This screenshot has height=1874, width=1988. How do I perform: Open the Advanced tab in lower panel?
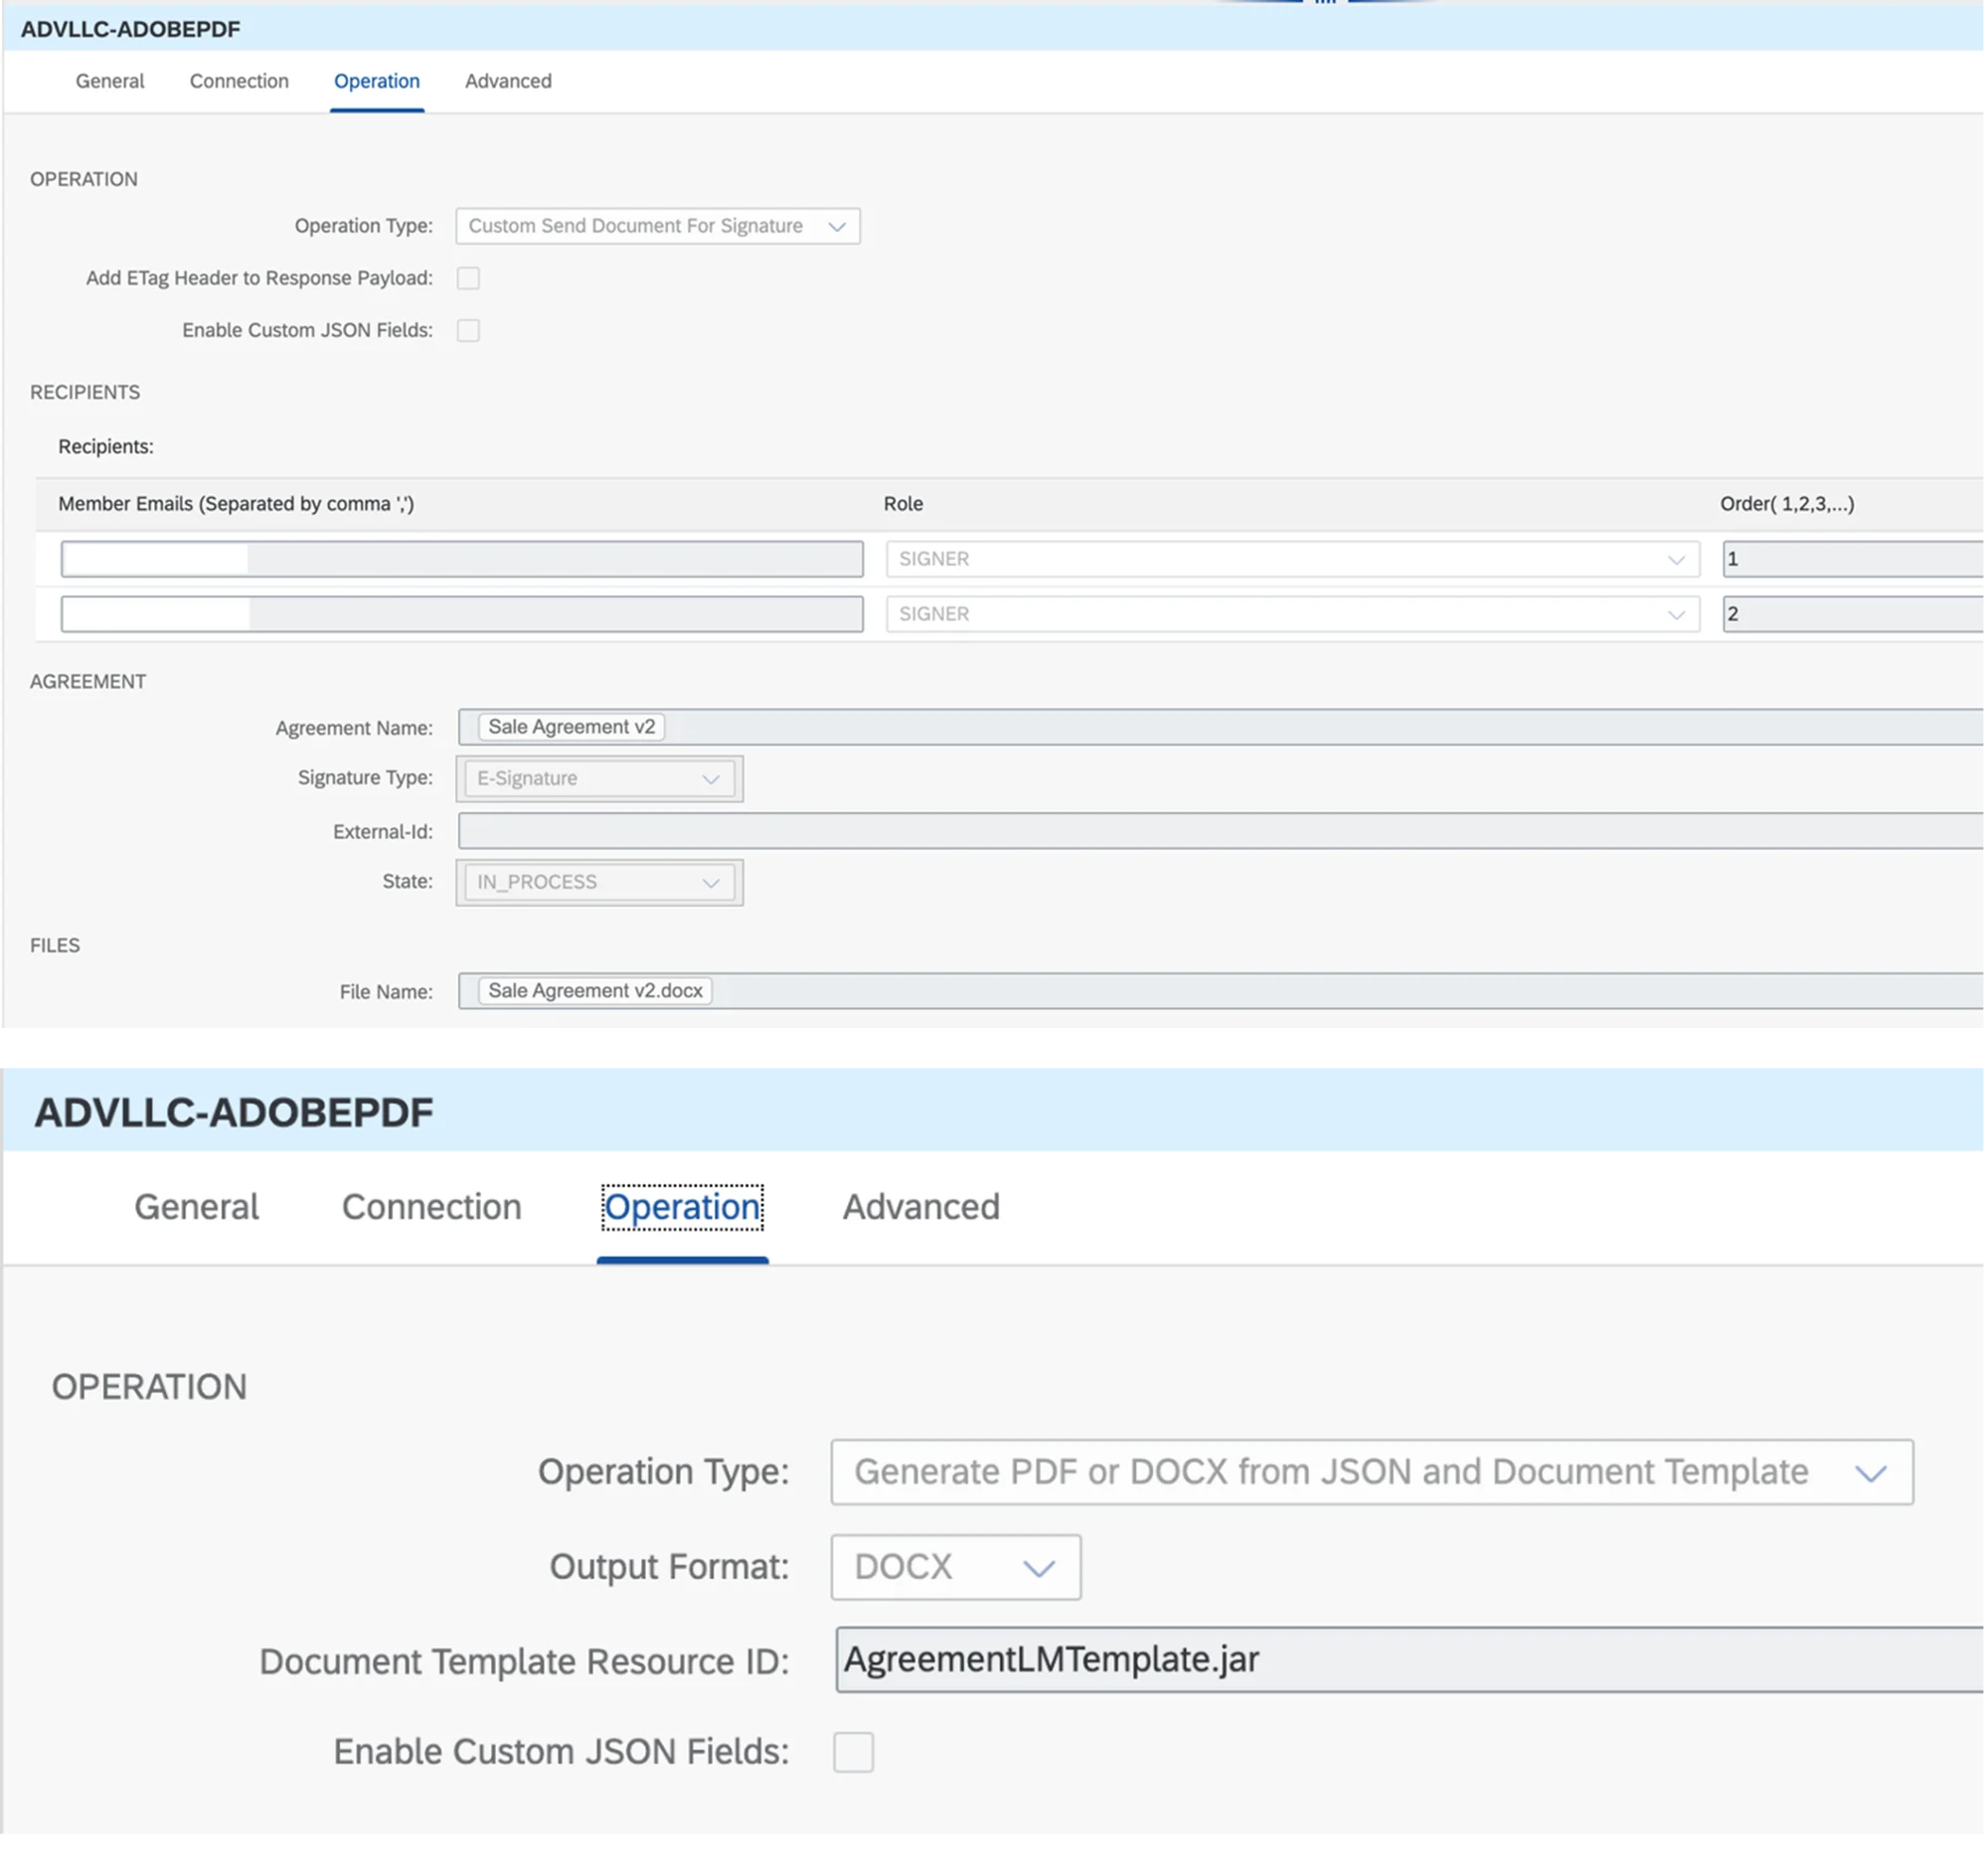pyautogui.click(x=920, y=1207)
